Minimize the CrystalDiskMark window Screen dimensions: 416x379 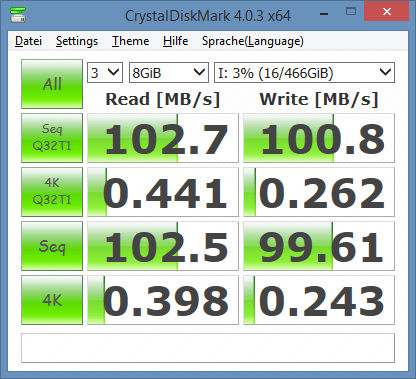tap(324, 13)
